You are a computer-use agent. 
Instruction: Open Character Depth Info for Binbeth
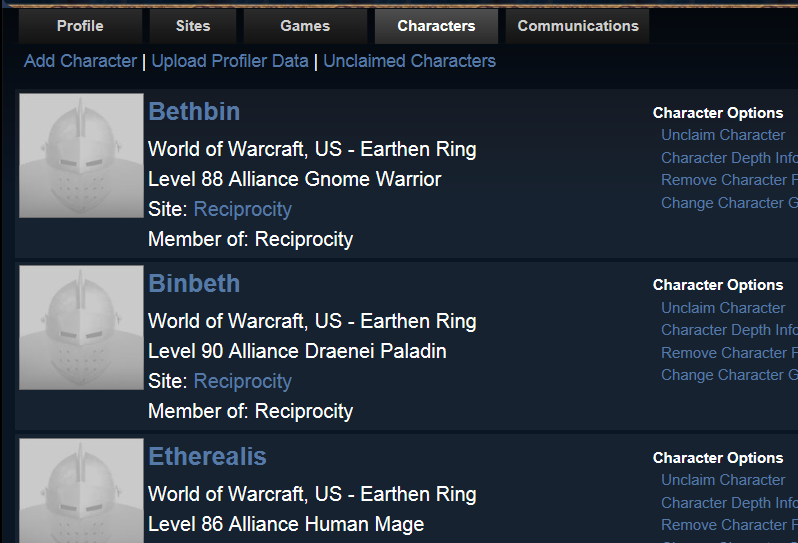pos(729,330)
